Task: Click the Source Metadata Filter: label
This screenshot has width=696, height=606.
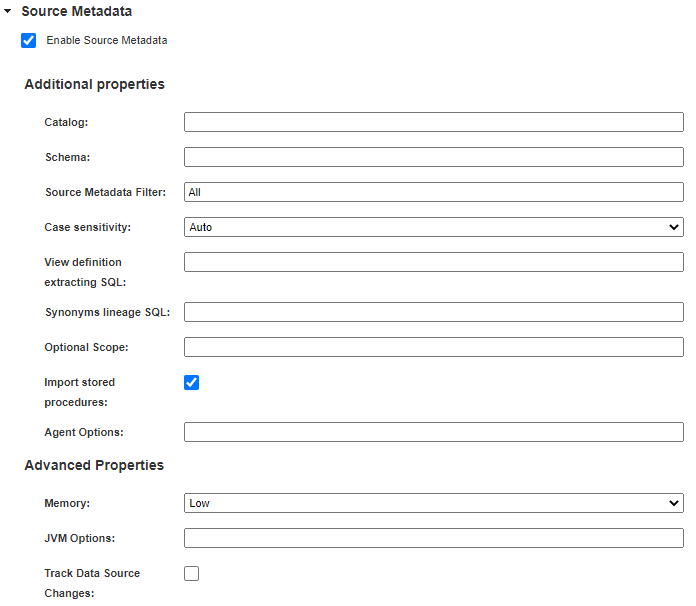Action: click(106, 192)
